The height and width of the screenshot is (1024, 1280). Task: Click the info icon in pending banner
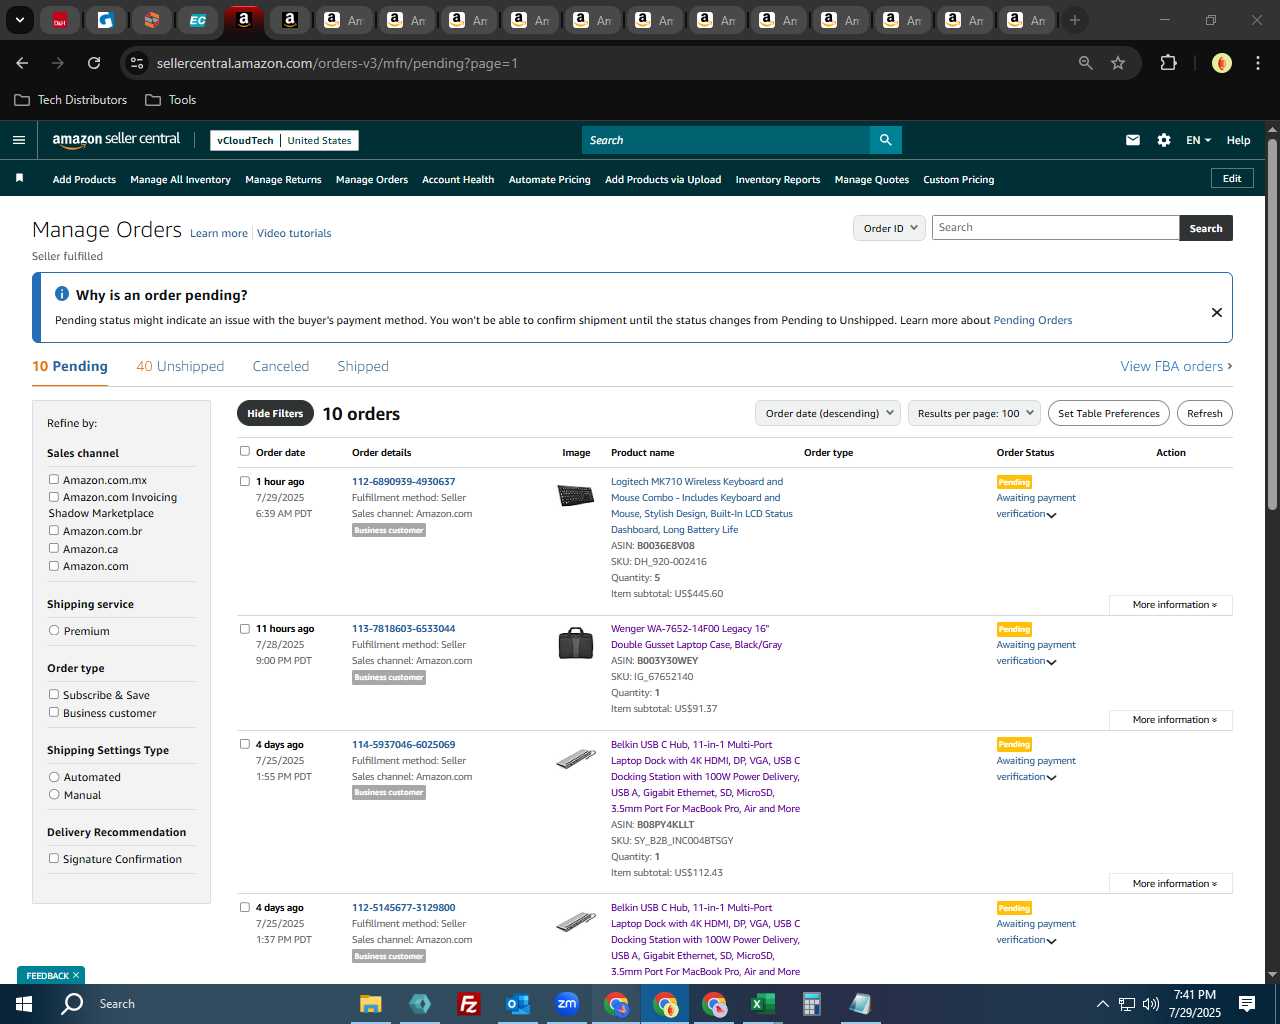62,294
